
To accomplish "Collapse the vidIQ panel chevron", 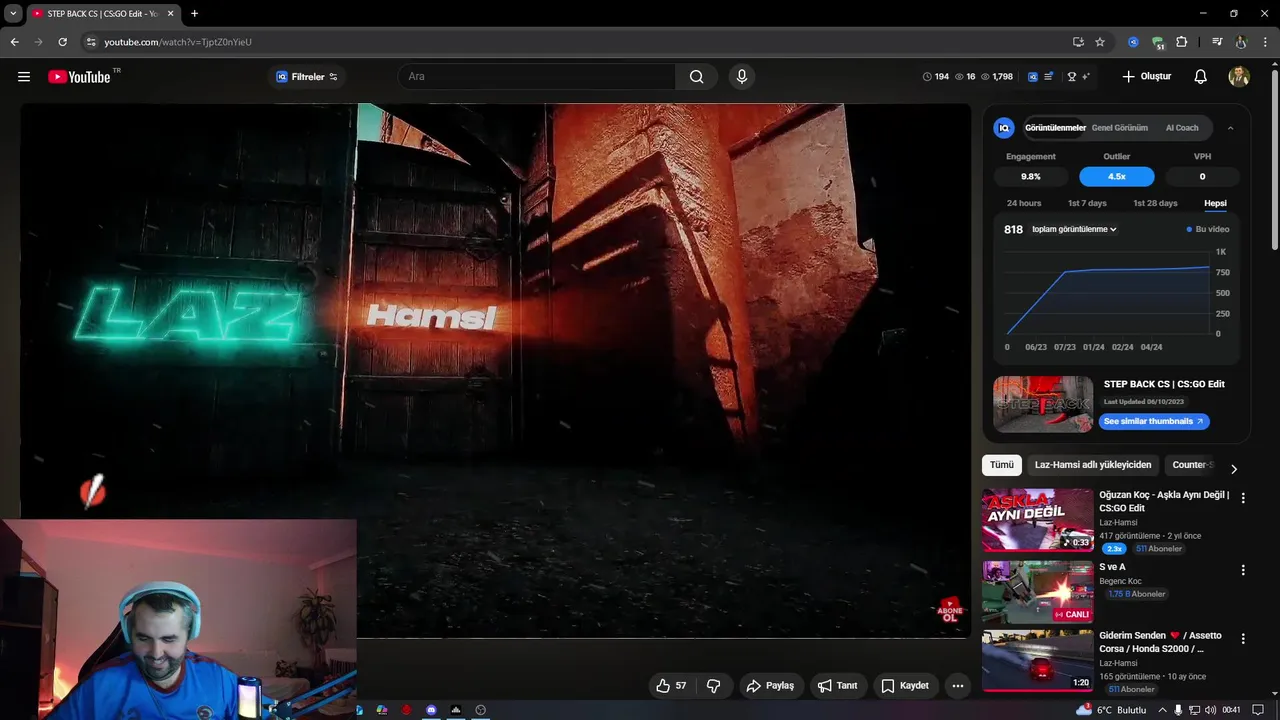I will coord(1230,128).
